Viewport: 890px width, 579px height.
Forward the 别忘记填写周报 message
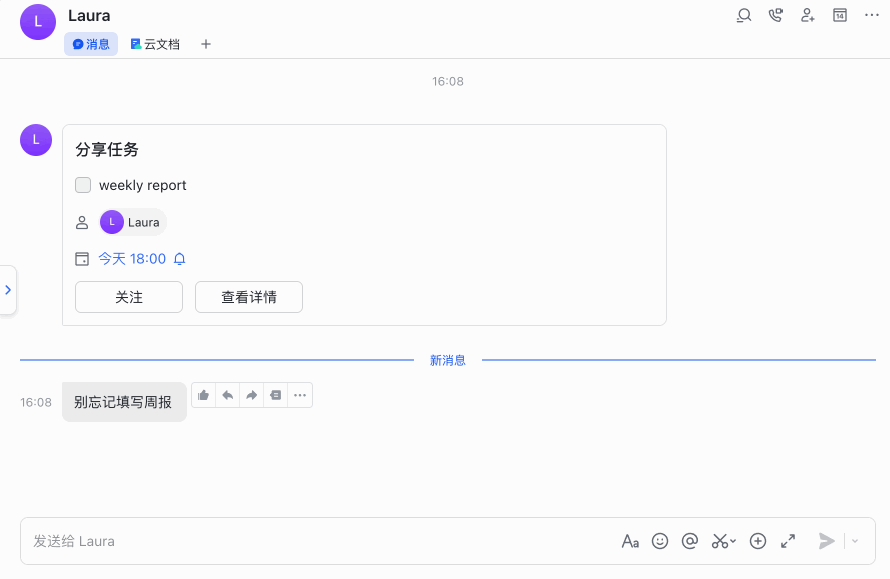coord(251,395)
